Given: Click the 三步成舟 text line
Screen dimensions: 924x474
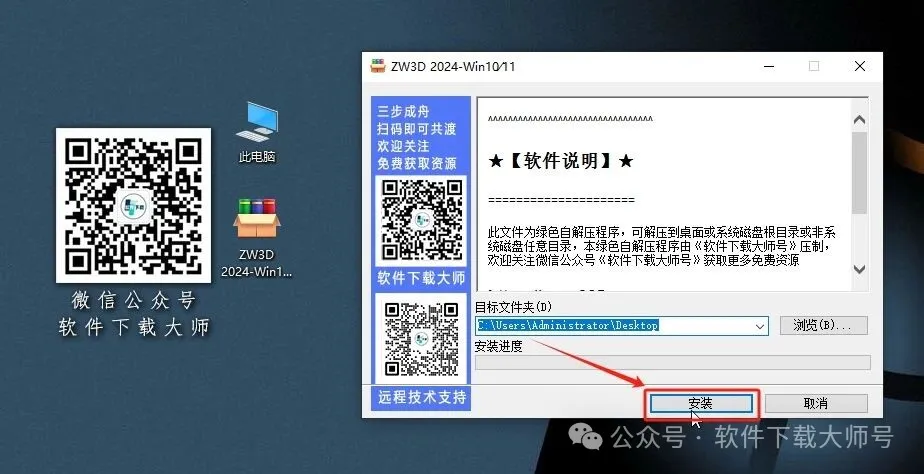Looking at the screenshot, I should 404,111.
